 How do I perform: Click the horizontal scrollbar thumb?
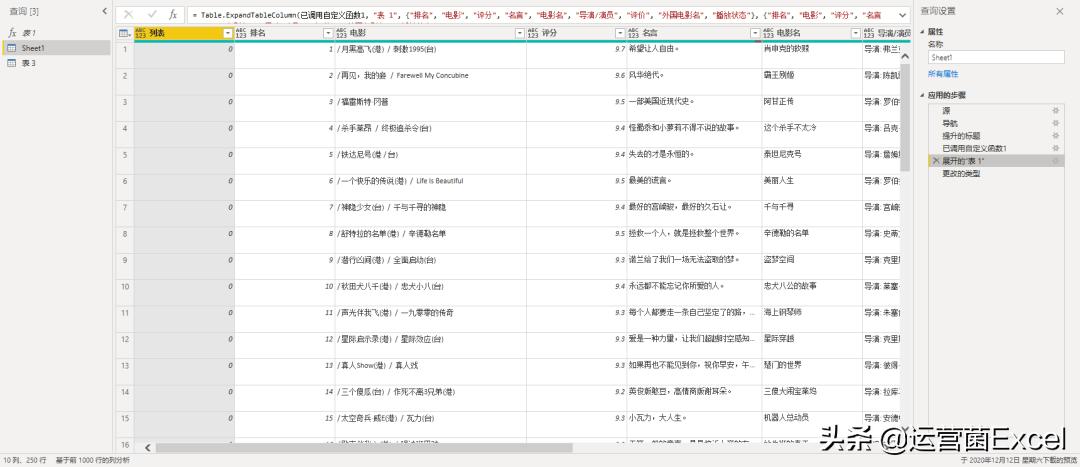pos(364,448)
